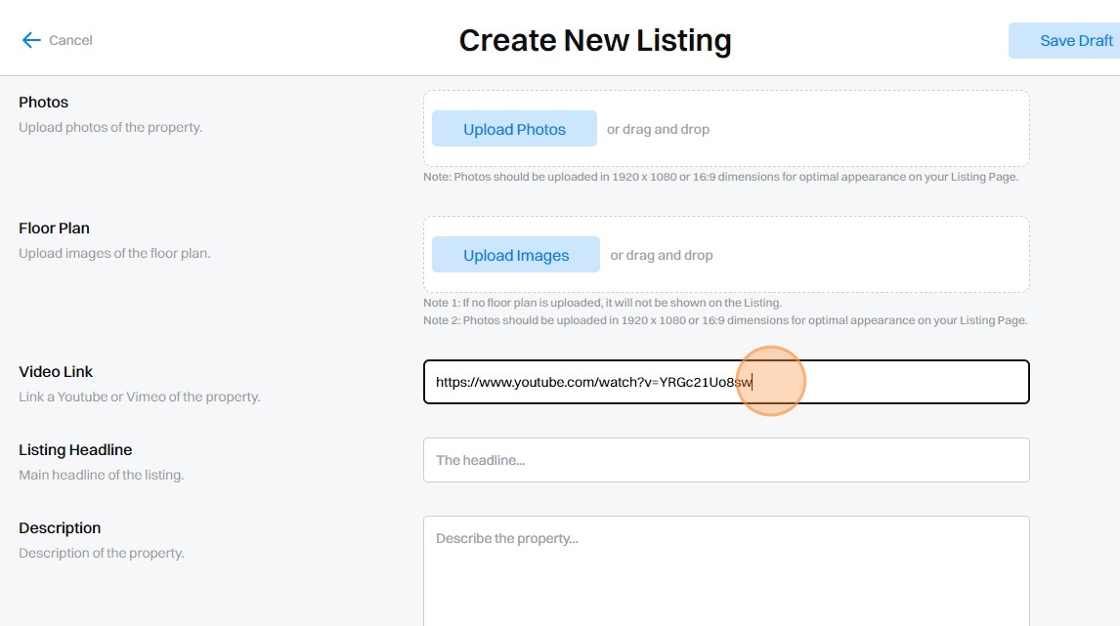The image size is (1120, 626).
Task: Click the Upload Images button for floor plan
Action: click(516, 255)
